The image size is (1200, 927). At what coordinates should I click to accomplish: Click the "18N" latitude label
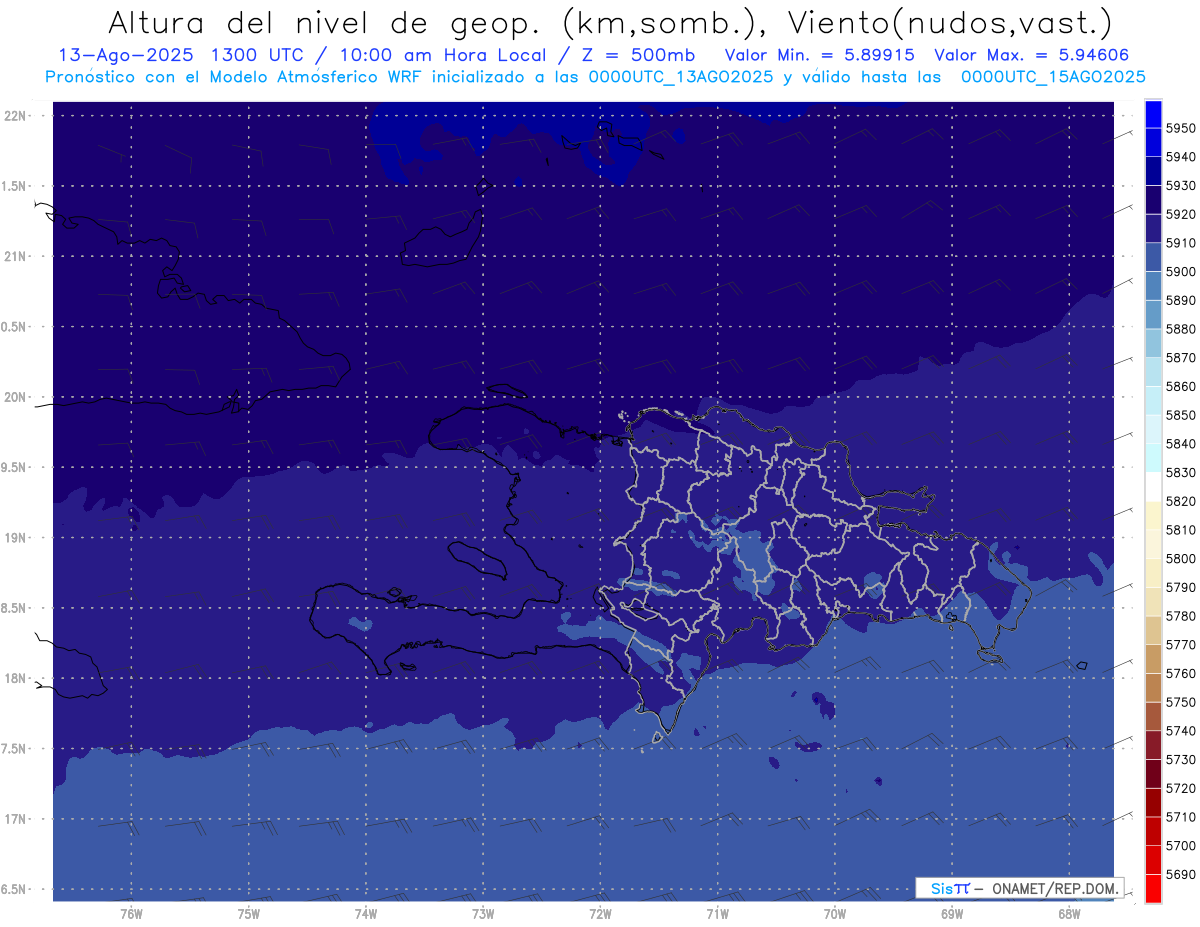click(16, 678)
